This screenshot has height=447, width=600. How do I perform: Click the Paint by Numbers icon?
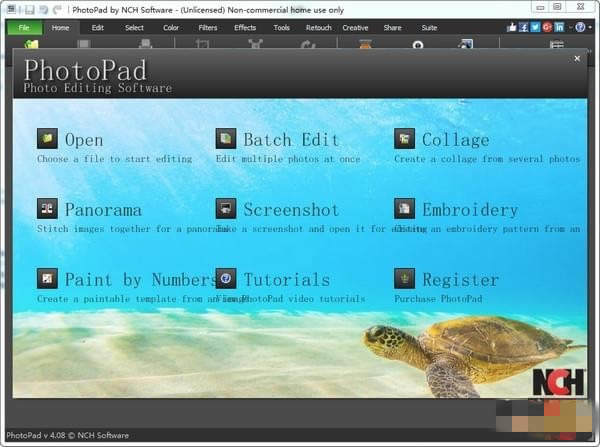47,279
